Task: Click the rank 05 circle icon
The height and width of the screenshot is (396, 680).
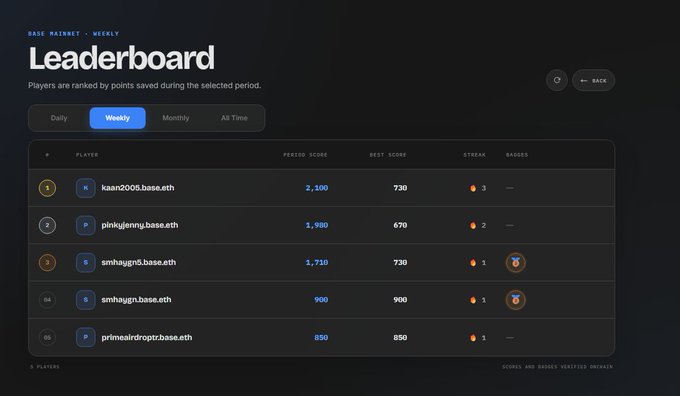Action: [47, 337]
